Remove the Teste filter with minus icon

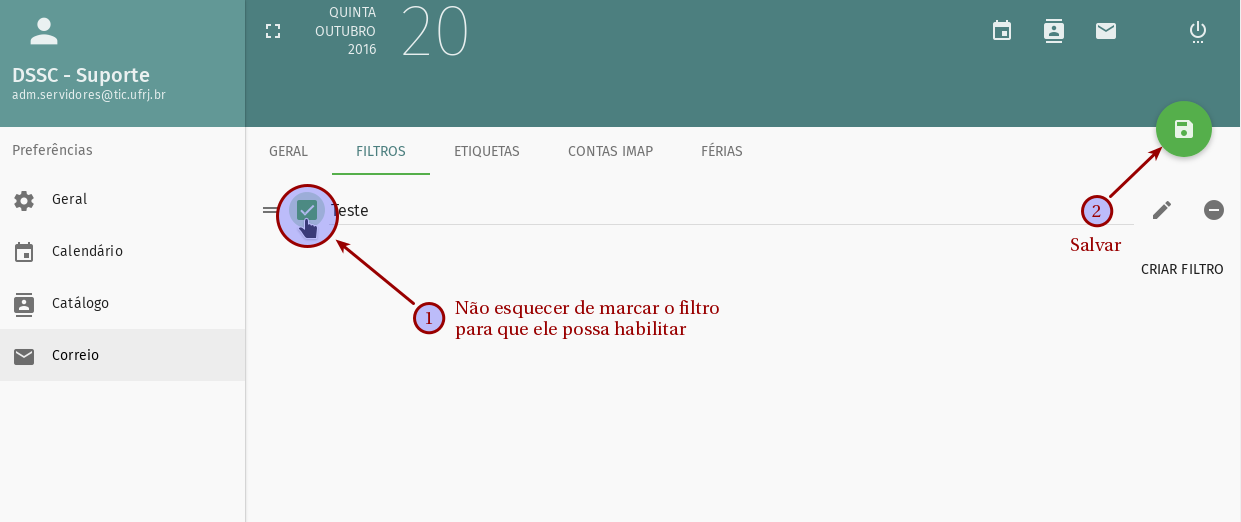click(1213, 210)
